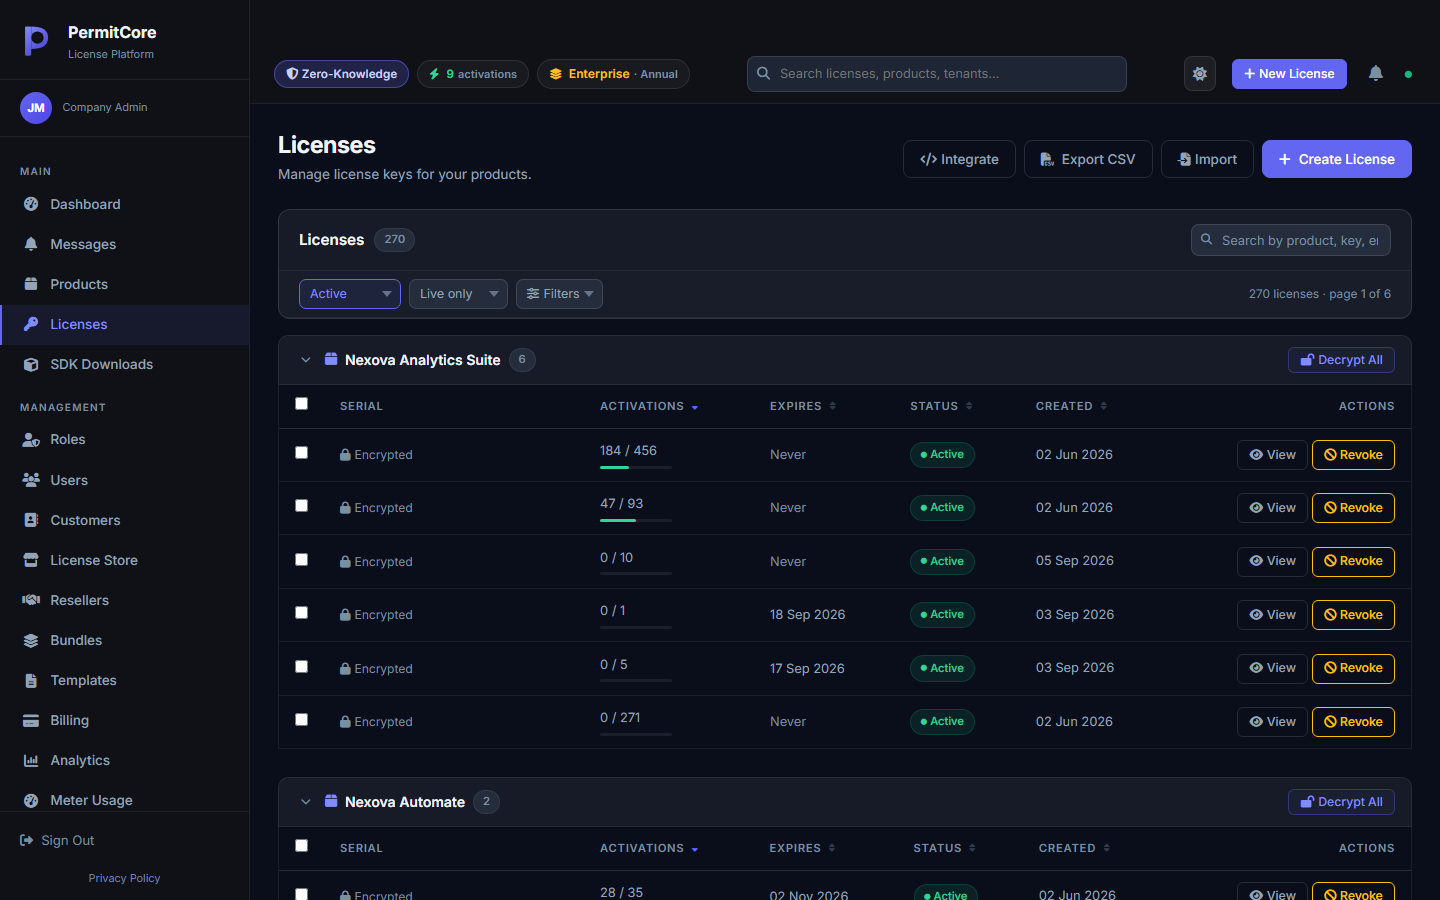Viewport: 1440px width, 900px height.
Task: Click the License Store shop icon
Action: (x=31, y=560)
